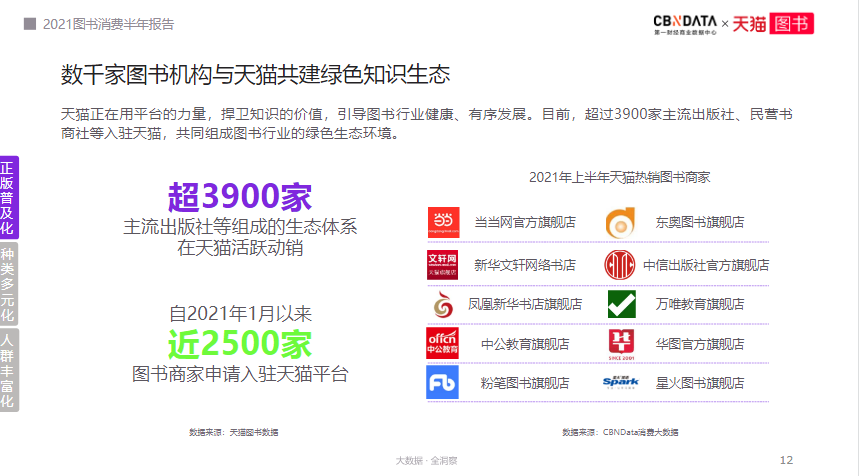The width and height of the screenshot is (859, 476).
Task: Click the green 近2500家 figure
Action: 240,344
